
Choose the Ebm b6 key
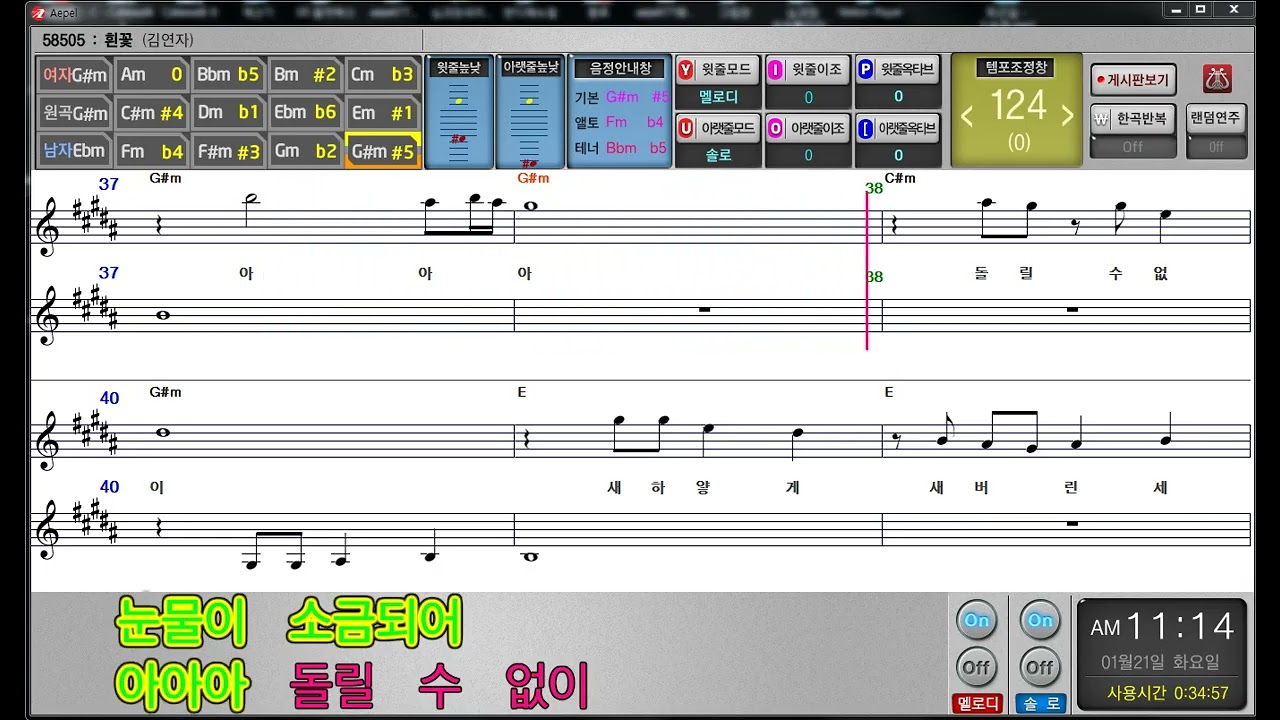(x=305, y=113)
